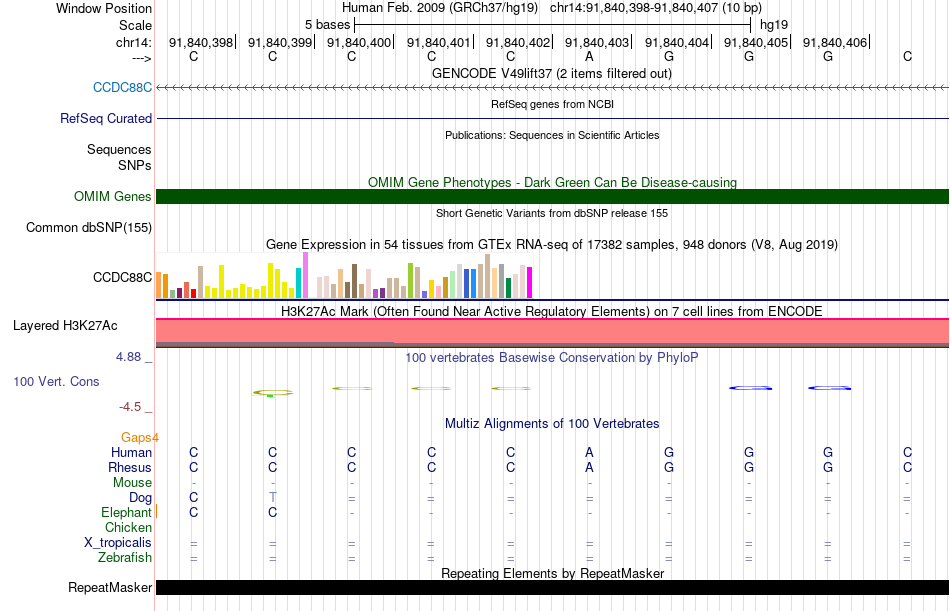Click the magenta last GTEx bar

coord(530,282)
